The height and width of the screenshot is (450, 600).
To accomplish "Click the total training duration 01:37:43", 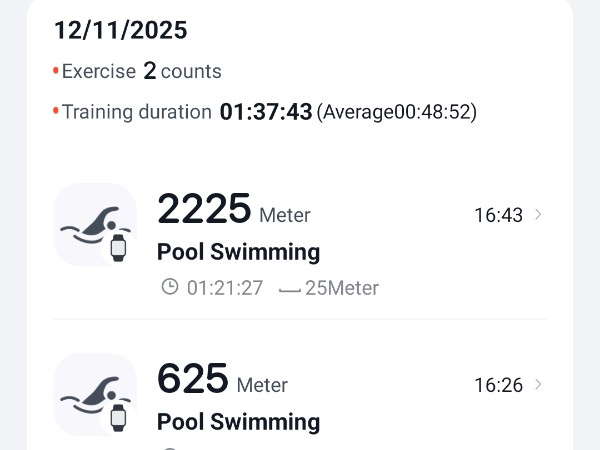I will pyautogui.click(x=266, y=111).
